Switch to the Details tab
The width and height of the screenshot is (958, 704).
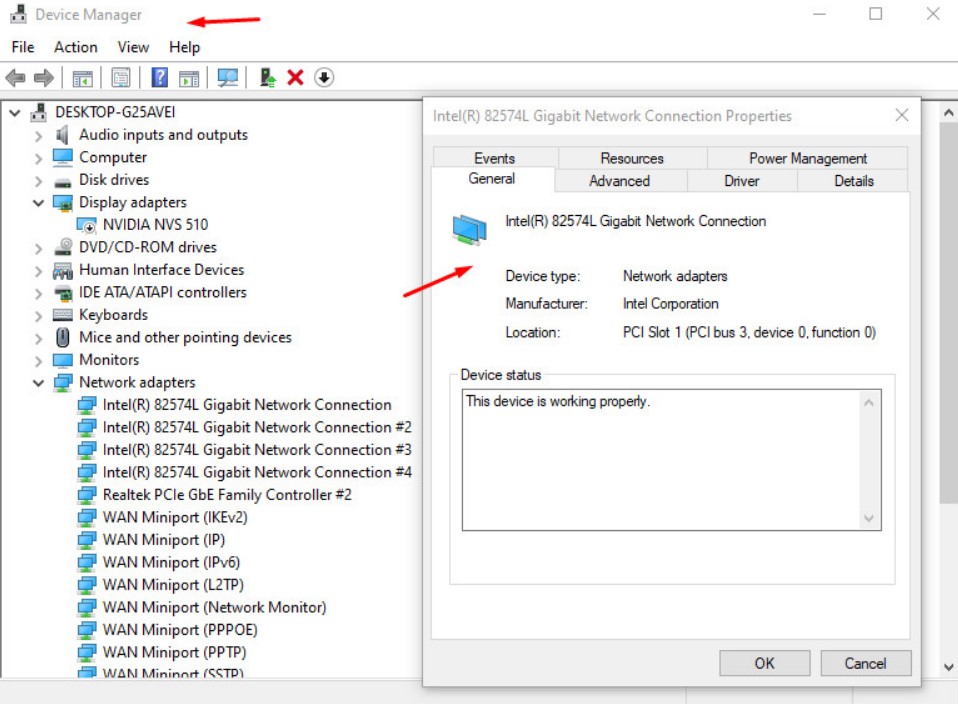click(x=854, y=181)
